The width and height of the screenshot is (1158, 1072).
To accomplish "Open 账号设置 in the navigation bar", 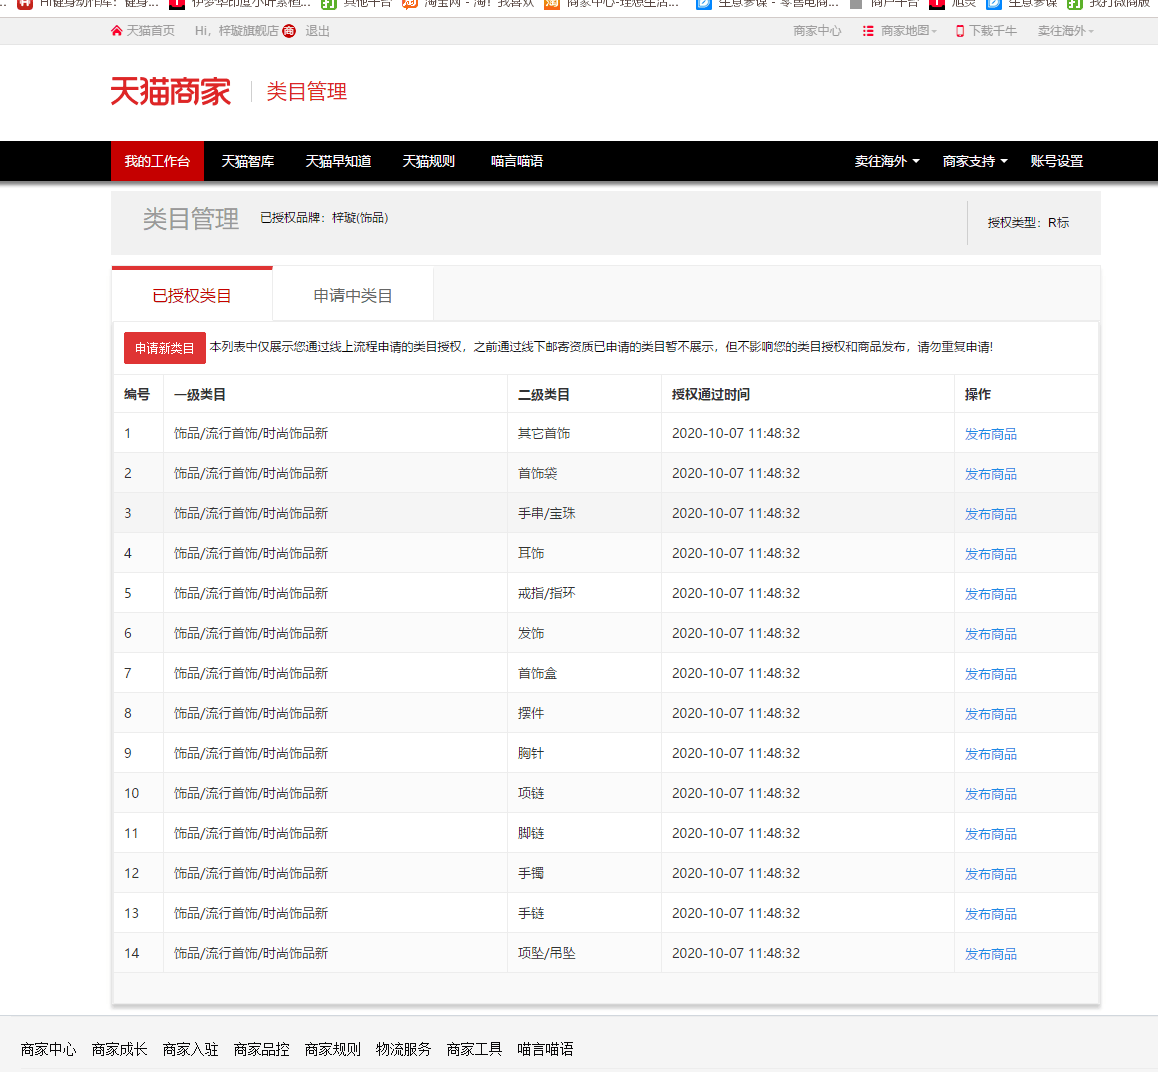I will point(1057,161).
